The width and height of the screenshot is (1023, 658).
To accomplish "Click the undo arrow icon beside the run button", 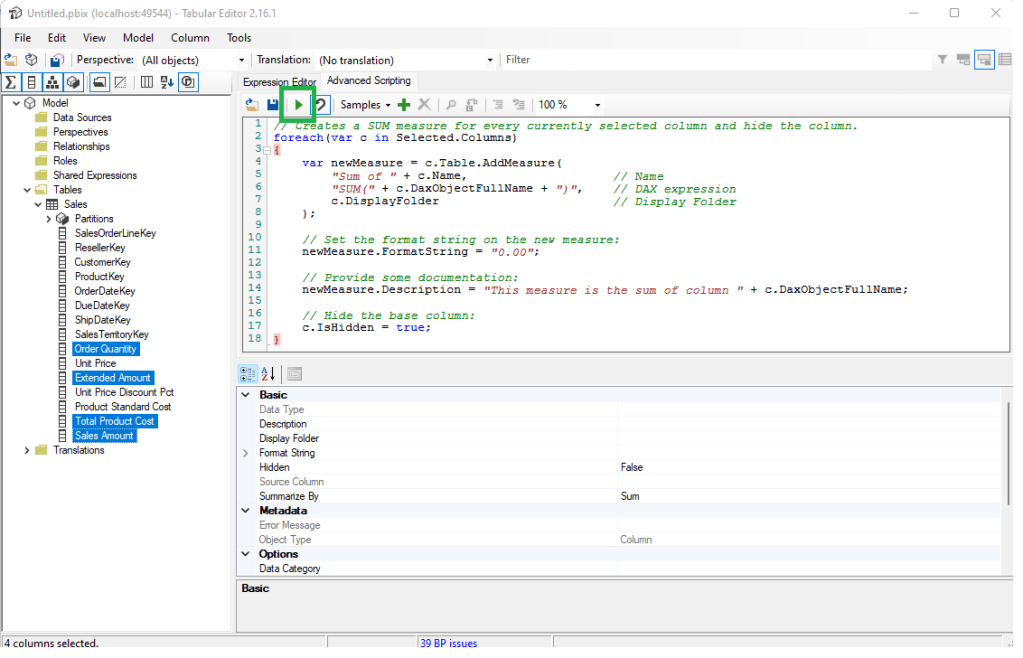I will coord(321,104).
